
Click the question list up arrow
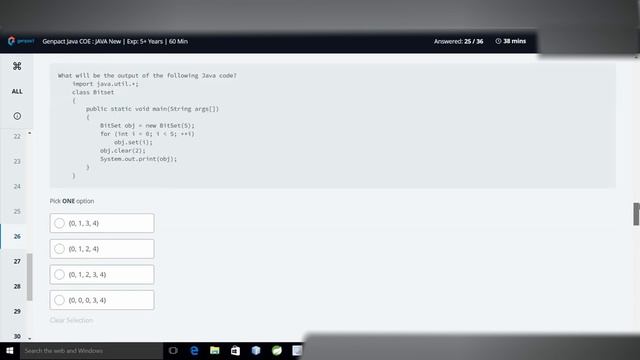point(29,133)
